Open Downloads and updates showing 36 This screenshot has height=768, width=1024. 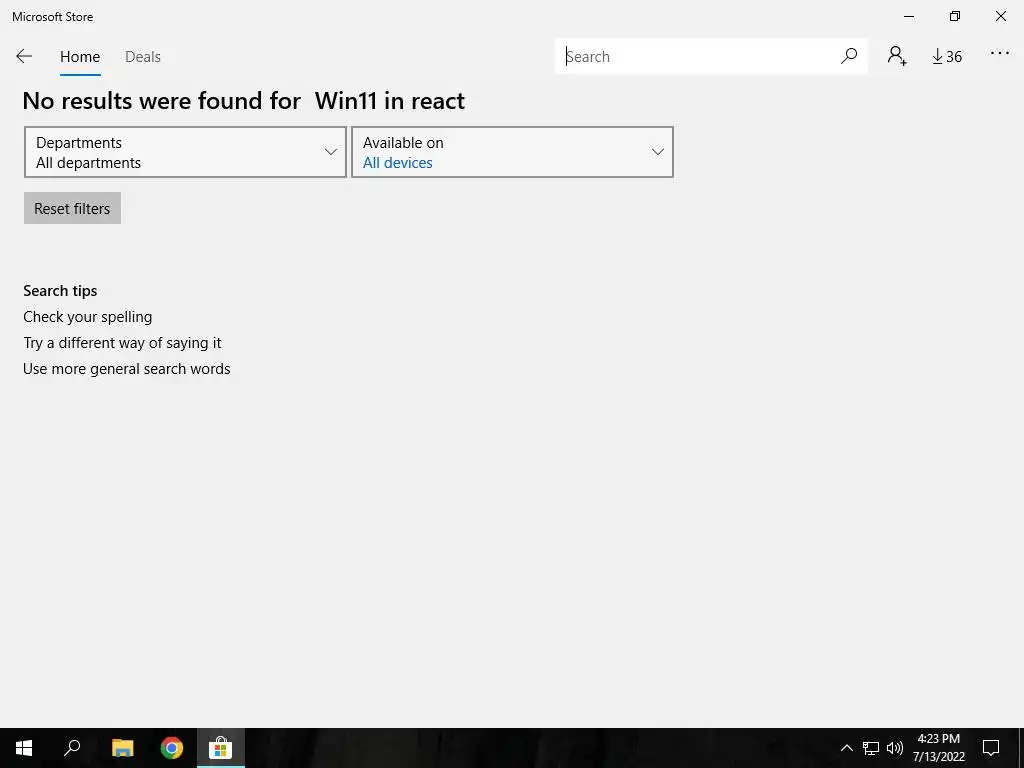pyautogui.click(x=947, y=57)
